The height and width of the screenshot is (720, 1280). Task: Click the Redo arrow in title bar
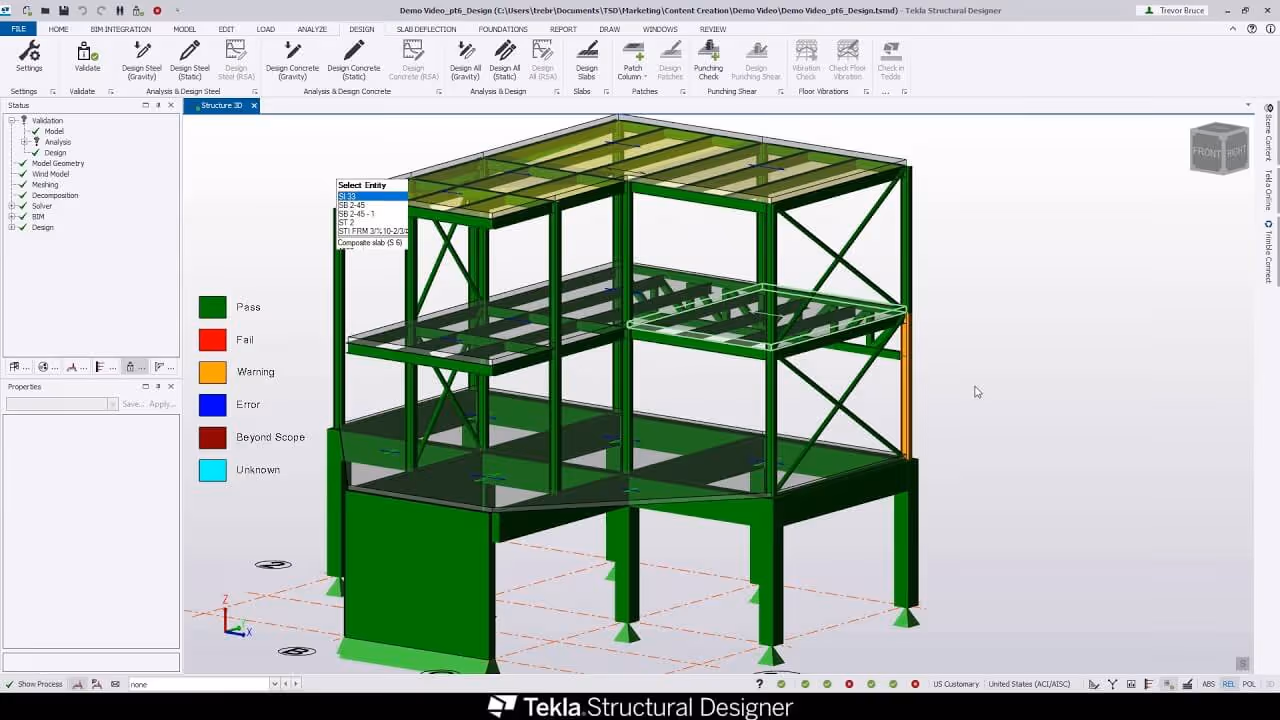[101, 10]
